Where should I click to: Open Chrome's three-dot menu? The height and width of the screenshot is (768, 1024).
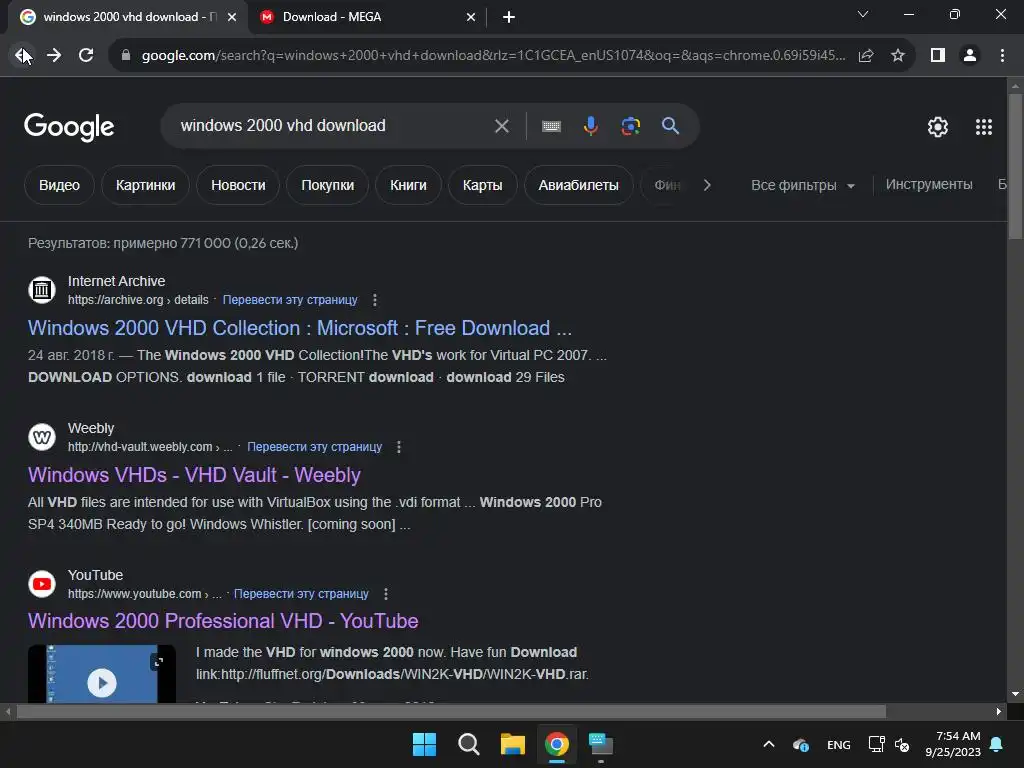click(x=1002, y=56)
